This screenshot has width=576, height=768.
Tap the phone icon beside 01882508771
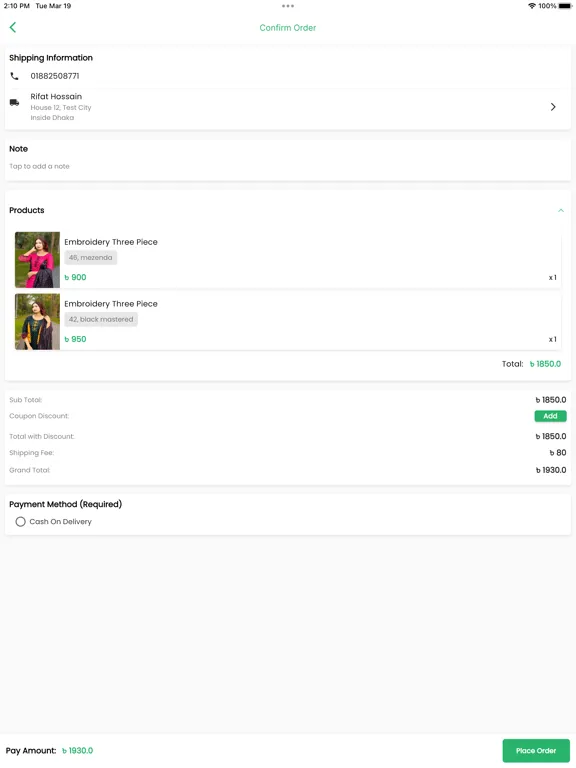[14, 76]
